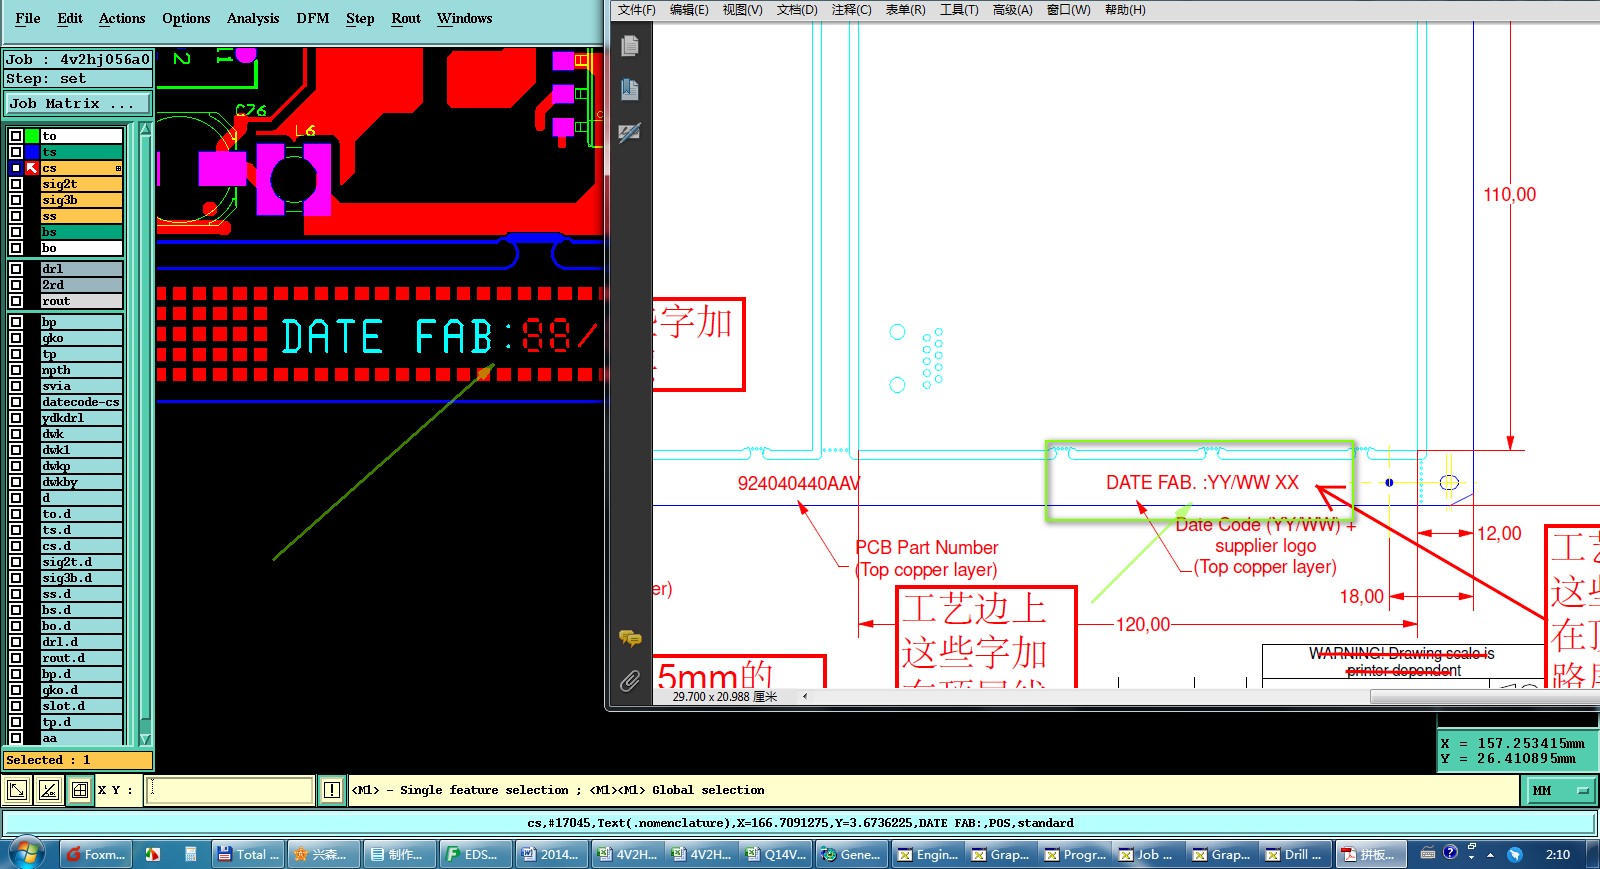Click the X Y coordinate input field

(230, 791)
